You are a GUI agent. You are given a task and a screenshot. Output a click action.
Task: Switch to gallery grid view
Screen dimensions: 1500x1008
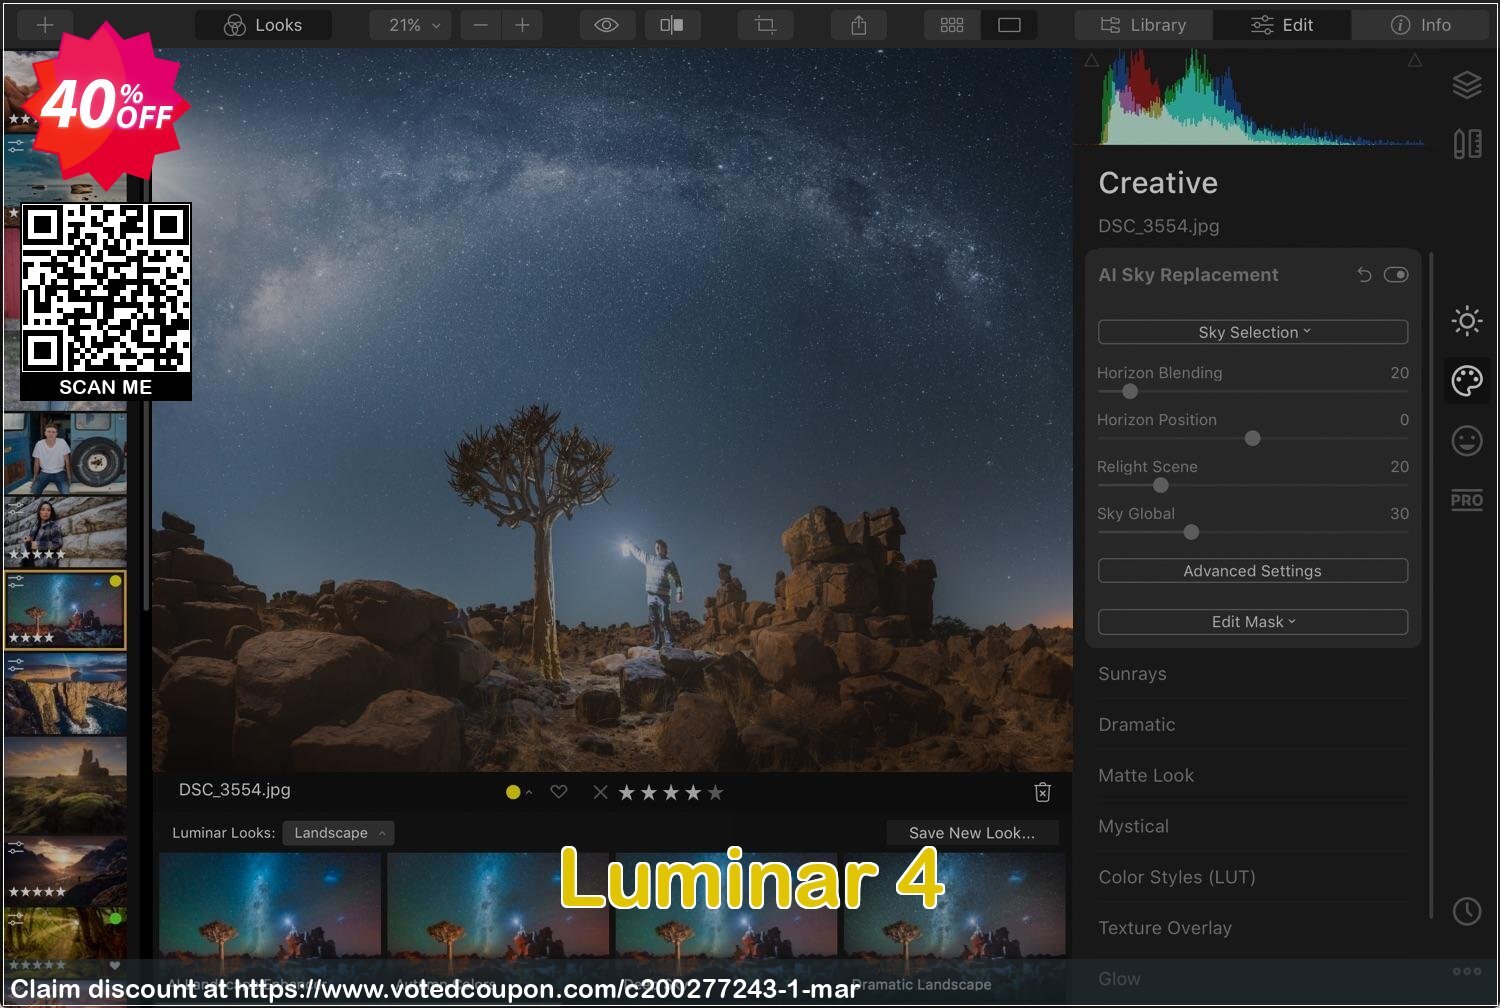[952, 25]
